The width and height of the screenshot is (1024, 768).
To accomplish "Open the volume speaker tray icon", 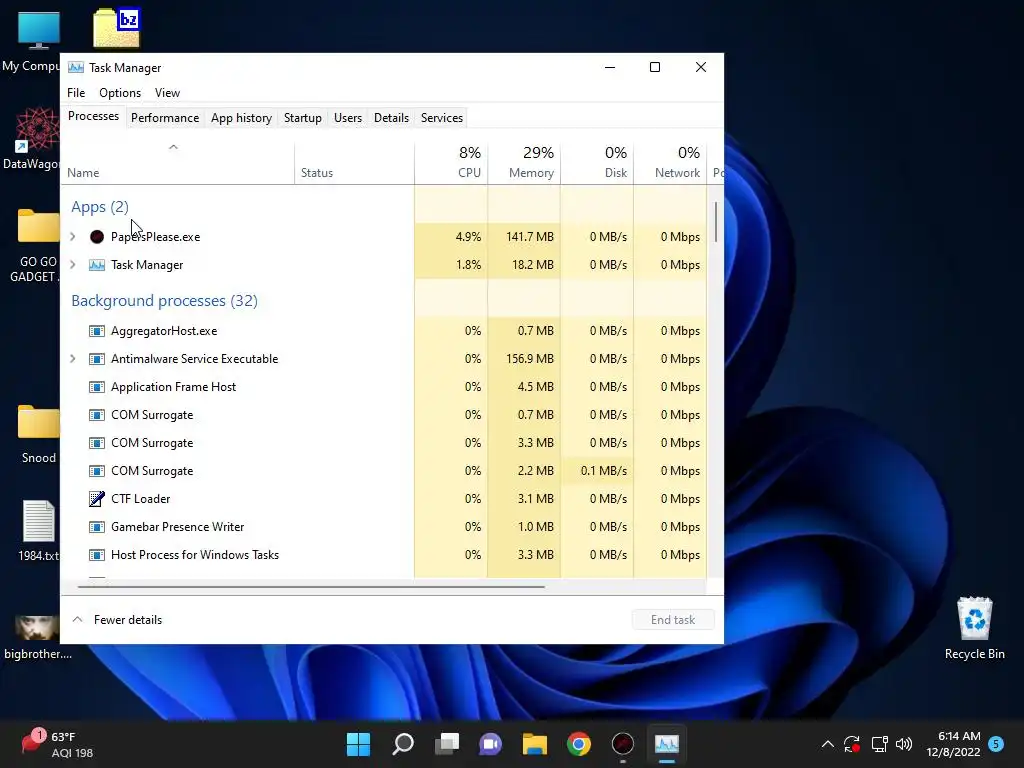I will (904, 744).
